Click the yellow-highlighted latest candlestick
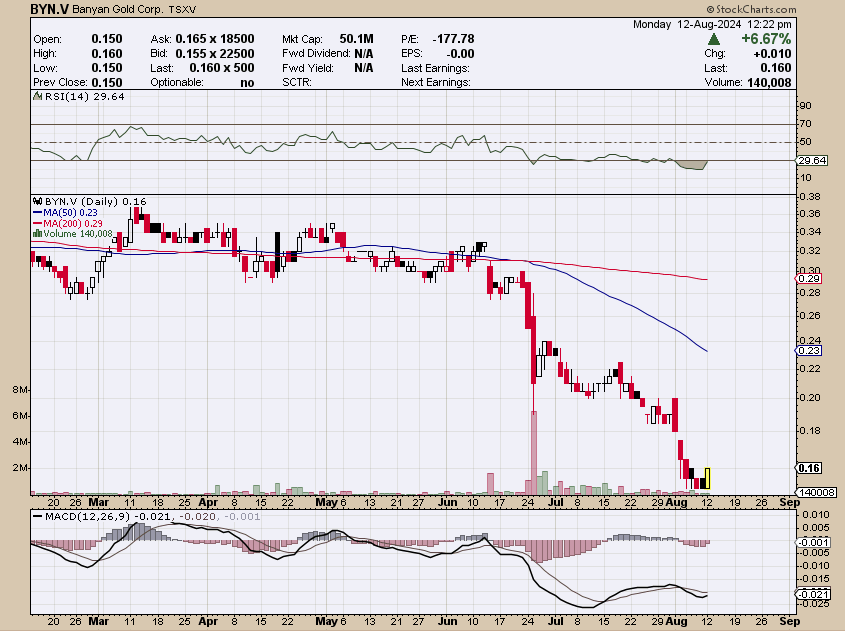Screen dimensions: 845x631 click(708, 479)
